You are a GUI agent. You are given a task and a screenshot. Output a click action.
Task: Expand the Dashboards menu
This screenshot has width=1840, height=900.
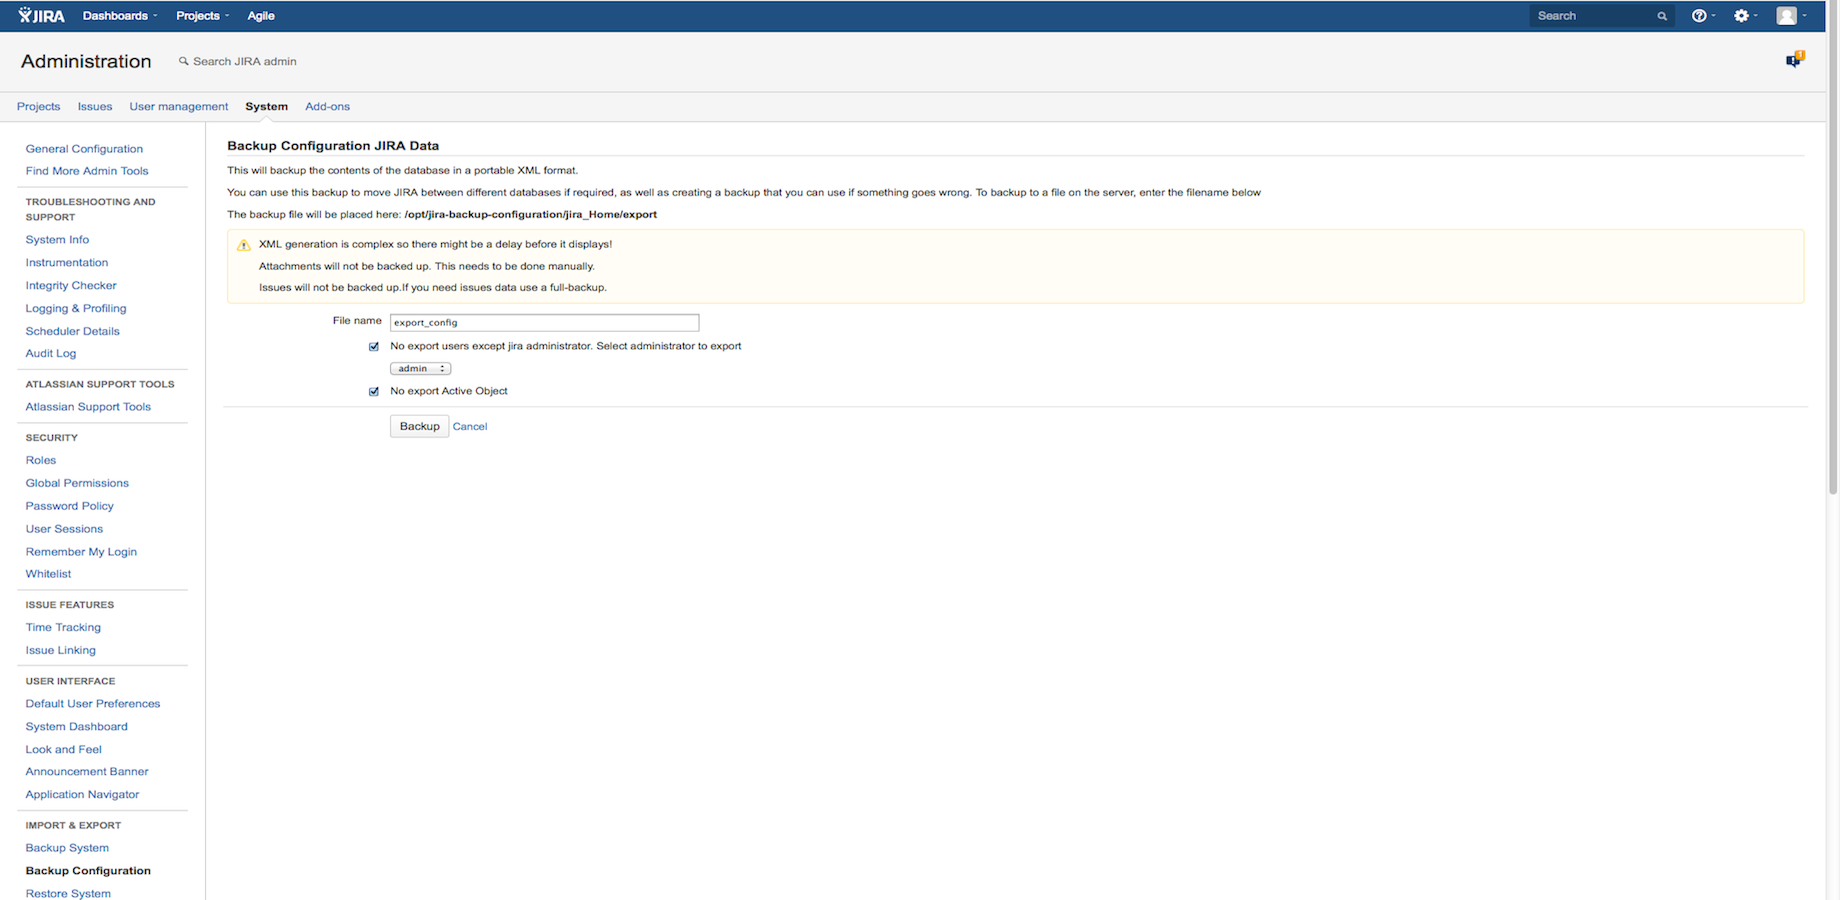tap(120, 15)
